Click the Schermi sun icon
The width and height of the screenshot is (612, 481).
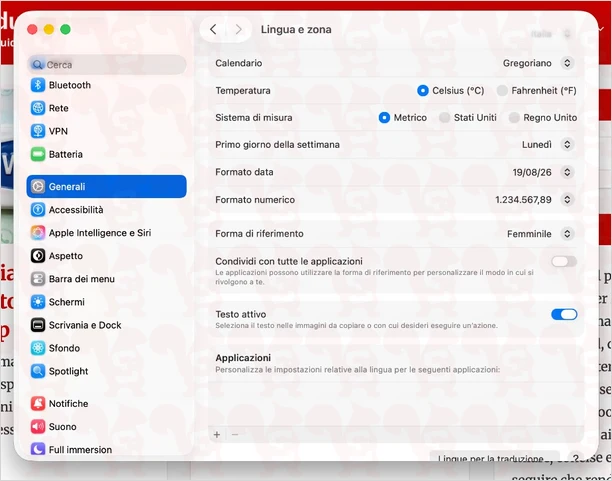click(38, 302)
